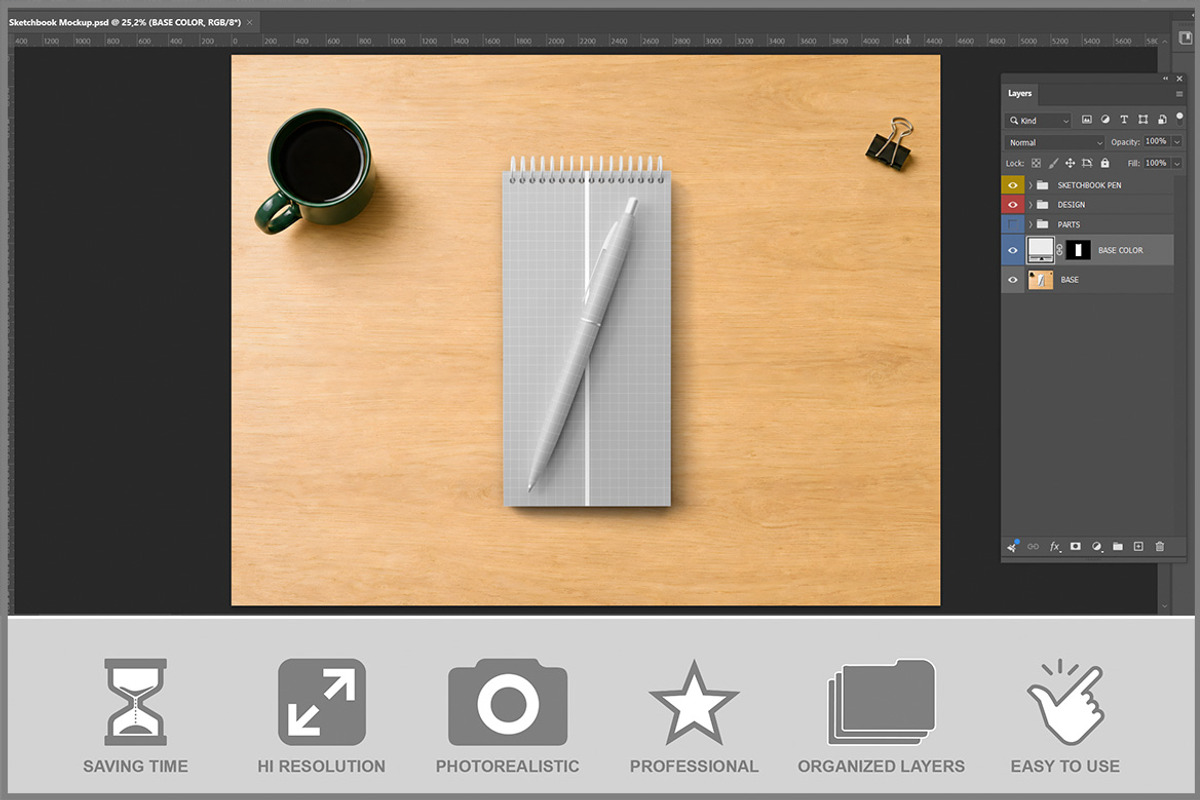Click the ORGANIZED LAYERS folder icon
Image resolution: width=1200 pixels, height=800 pixels.
pos(881,702)
